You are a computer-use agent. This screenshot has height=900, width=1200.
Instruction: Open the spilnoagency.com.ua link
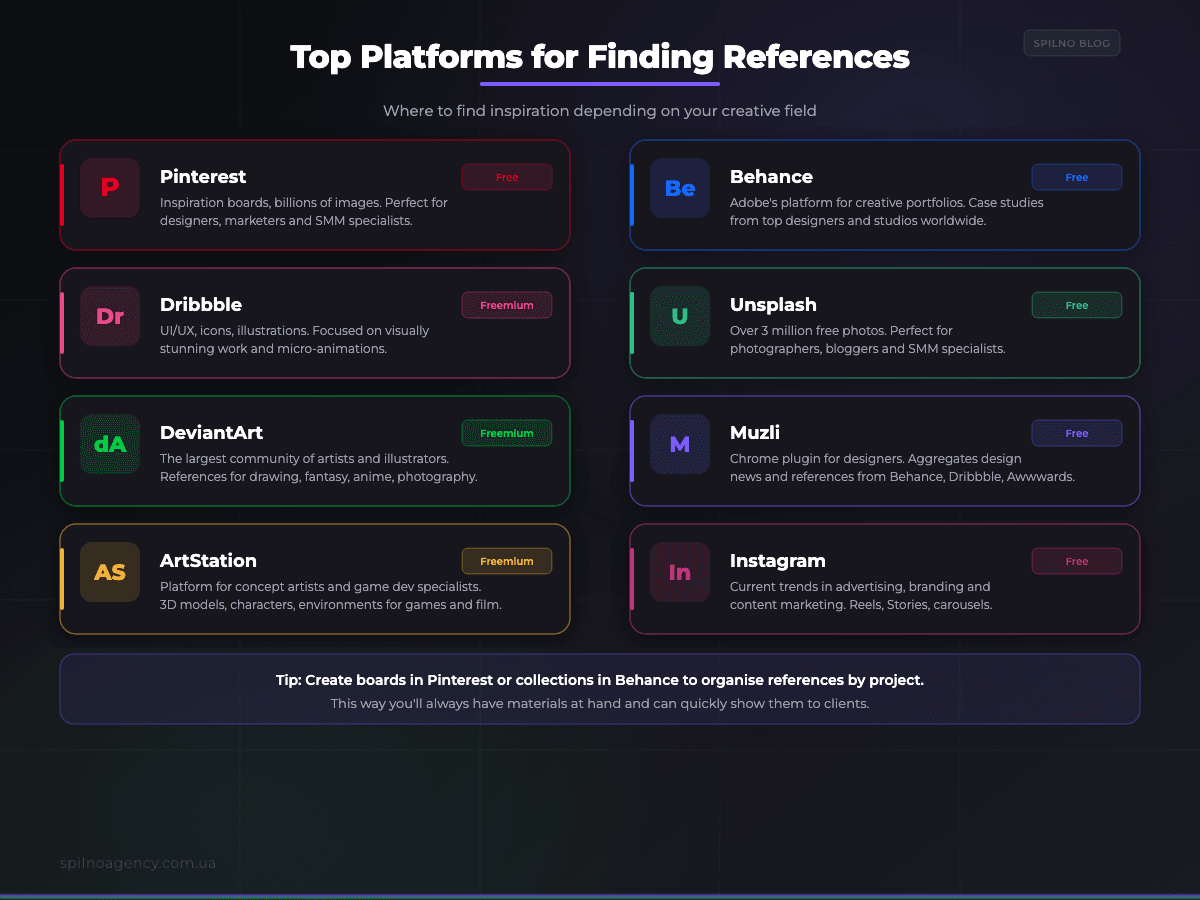point(138,863)
